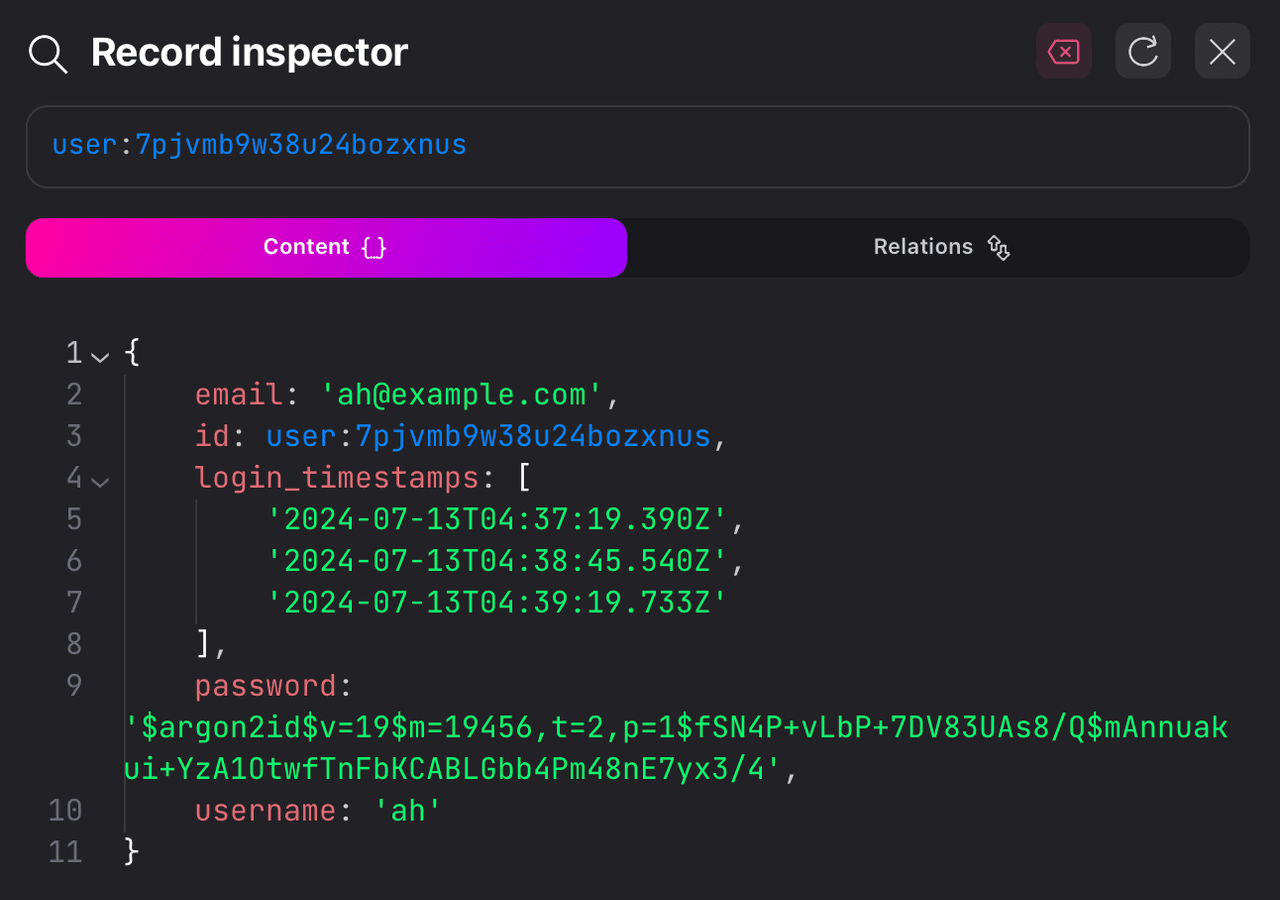The image size is (1280, 900).
Task: Click the timestamp '2024-07-13T04:38:45.540Z'
Action: pyautogui.click(x=497, y=562)
